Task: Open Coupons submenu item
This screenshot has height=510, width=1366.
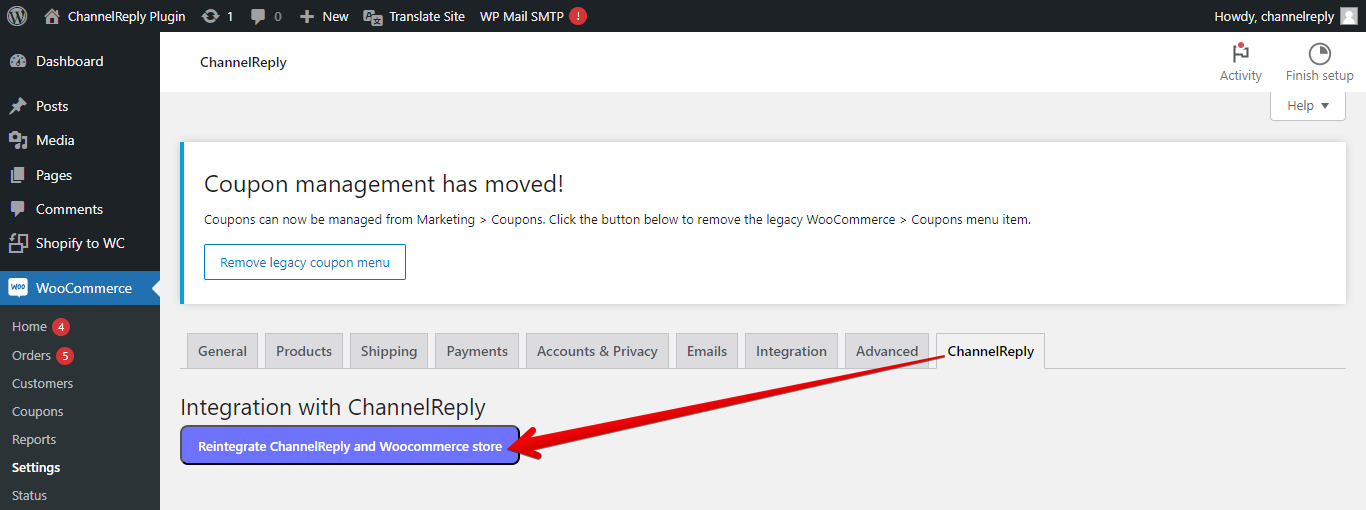Action: [38, 411]
